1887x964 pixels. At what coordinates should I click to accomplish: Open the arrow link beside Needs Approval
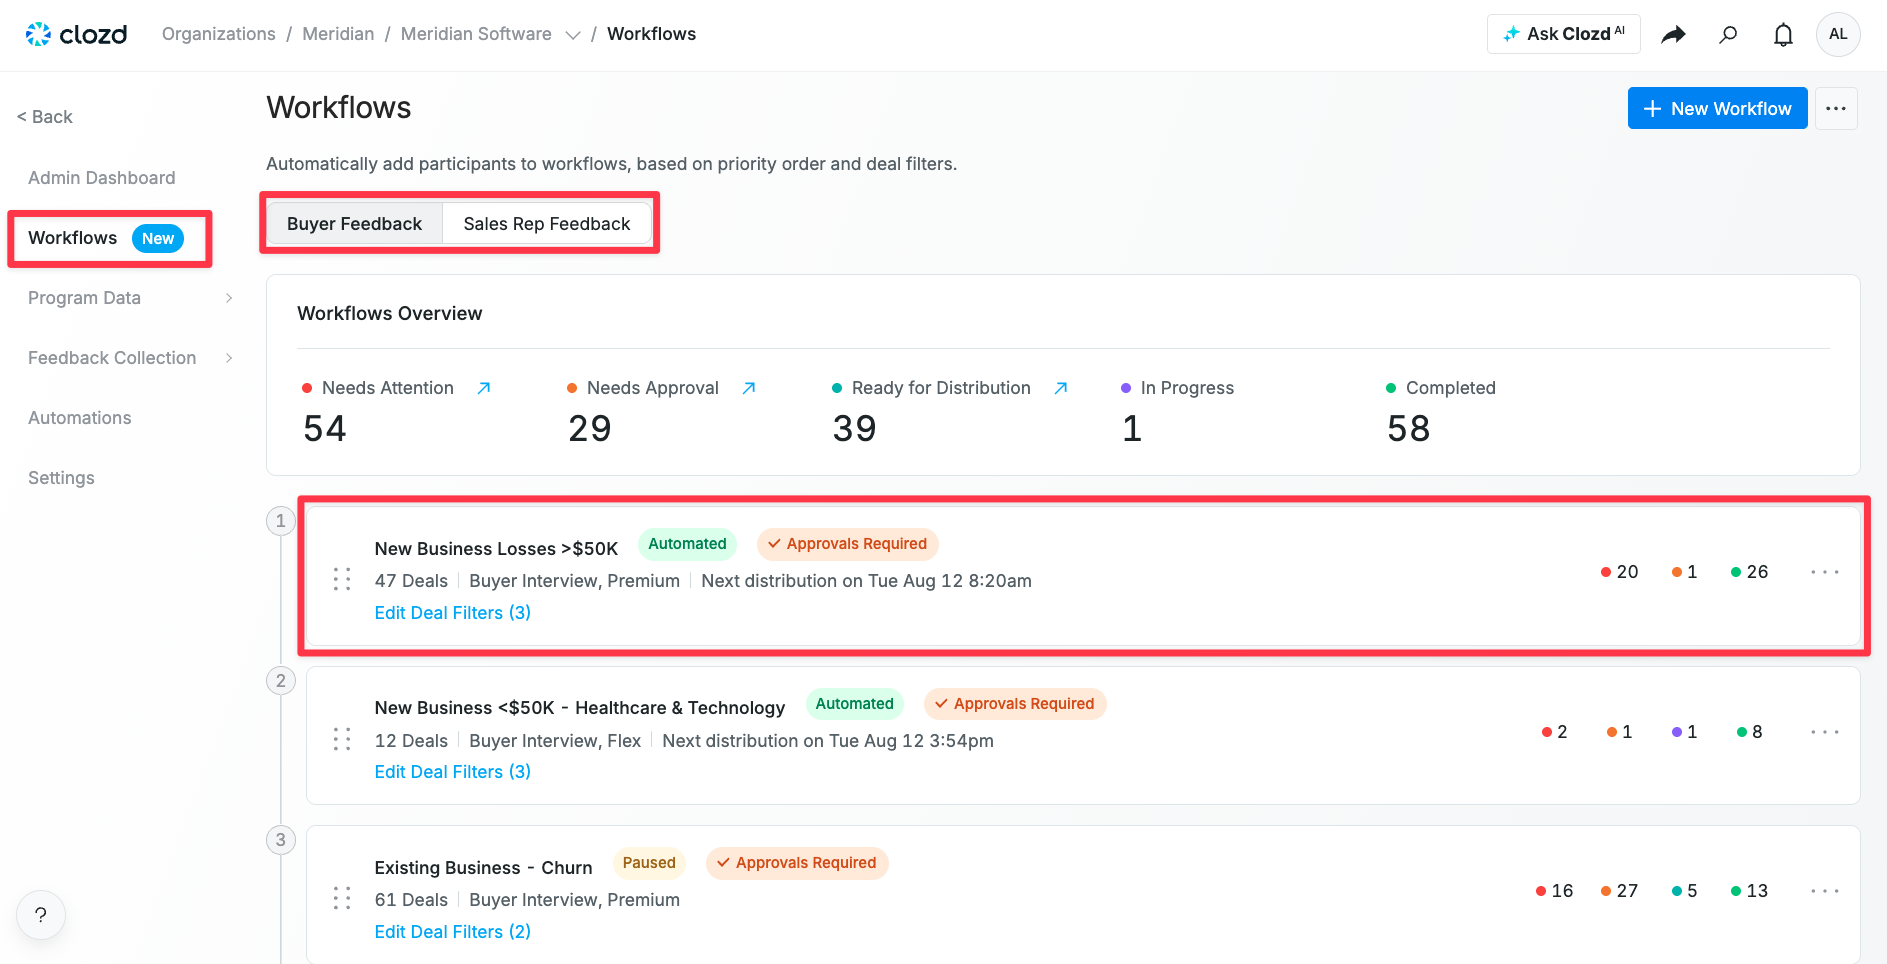(x=749, y=388)
